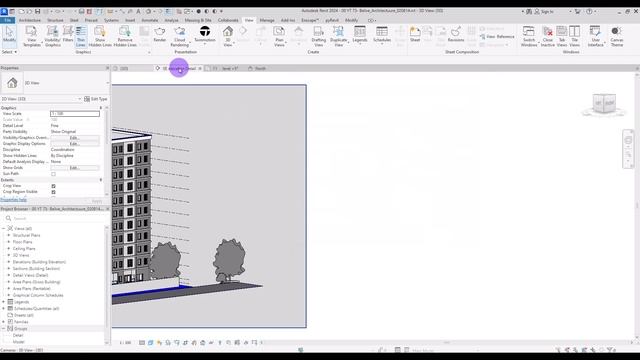Viewport: 640px width, 360px height.
Task: Click Tab Views
Action: [x=562, y=36]
